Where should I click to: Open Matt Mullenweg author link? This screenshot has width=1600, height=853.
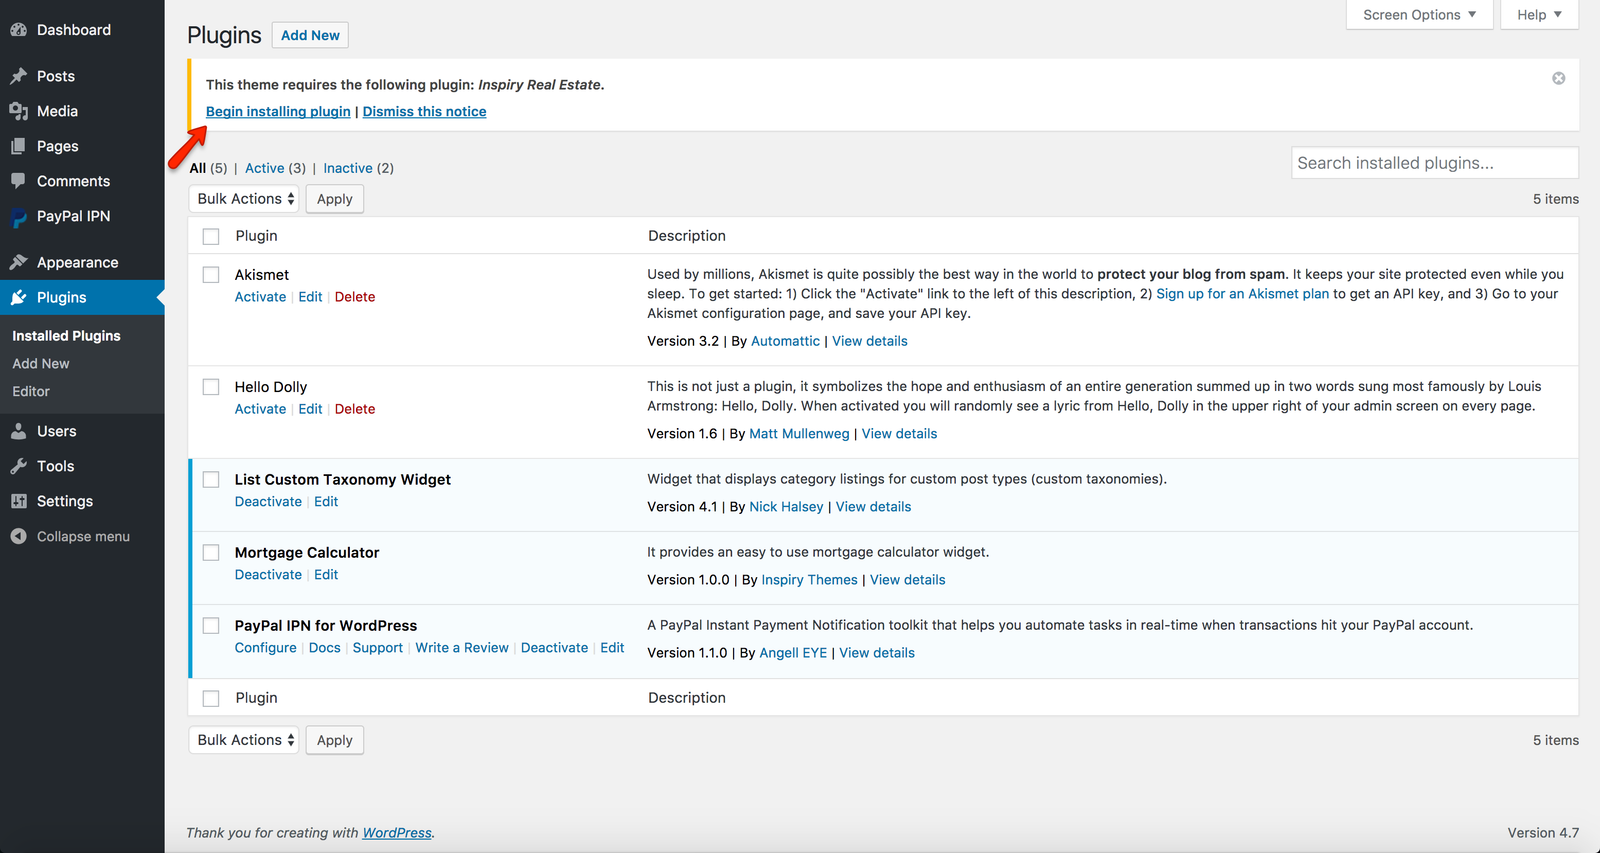799,434
